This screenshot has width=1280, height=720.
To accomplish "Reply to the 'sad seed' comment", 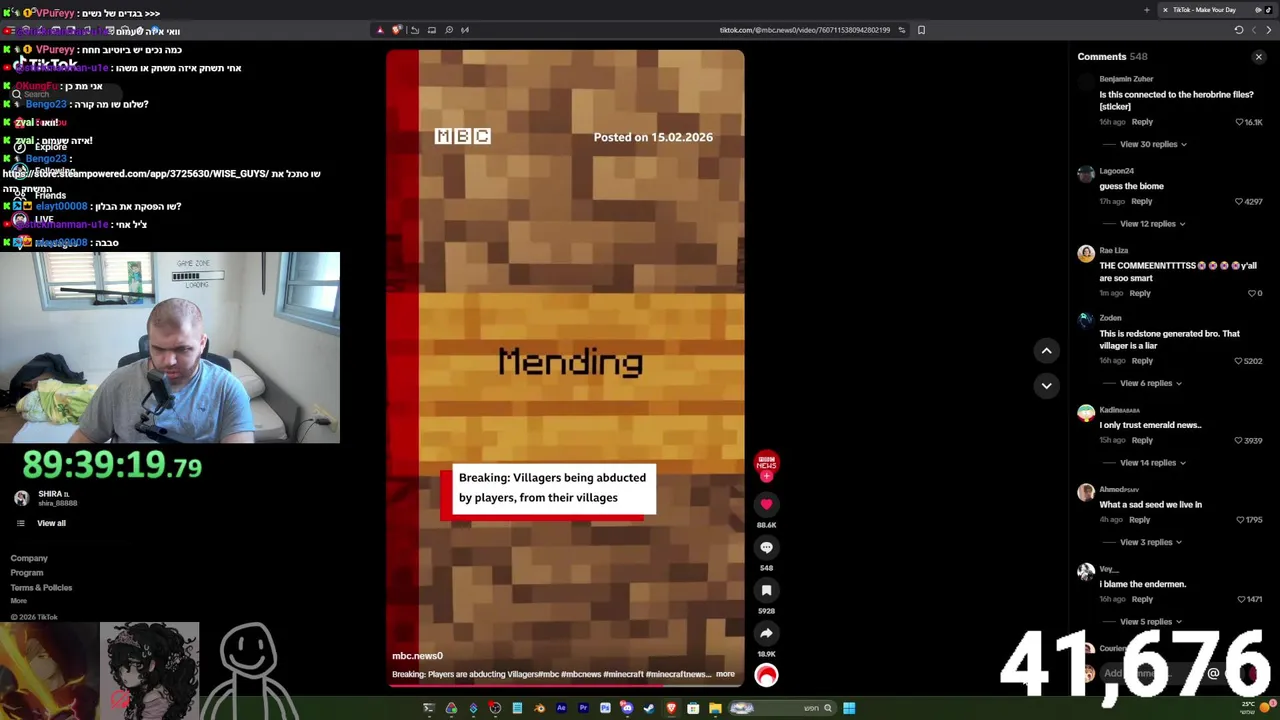I will point(1140,520).
